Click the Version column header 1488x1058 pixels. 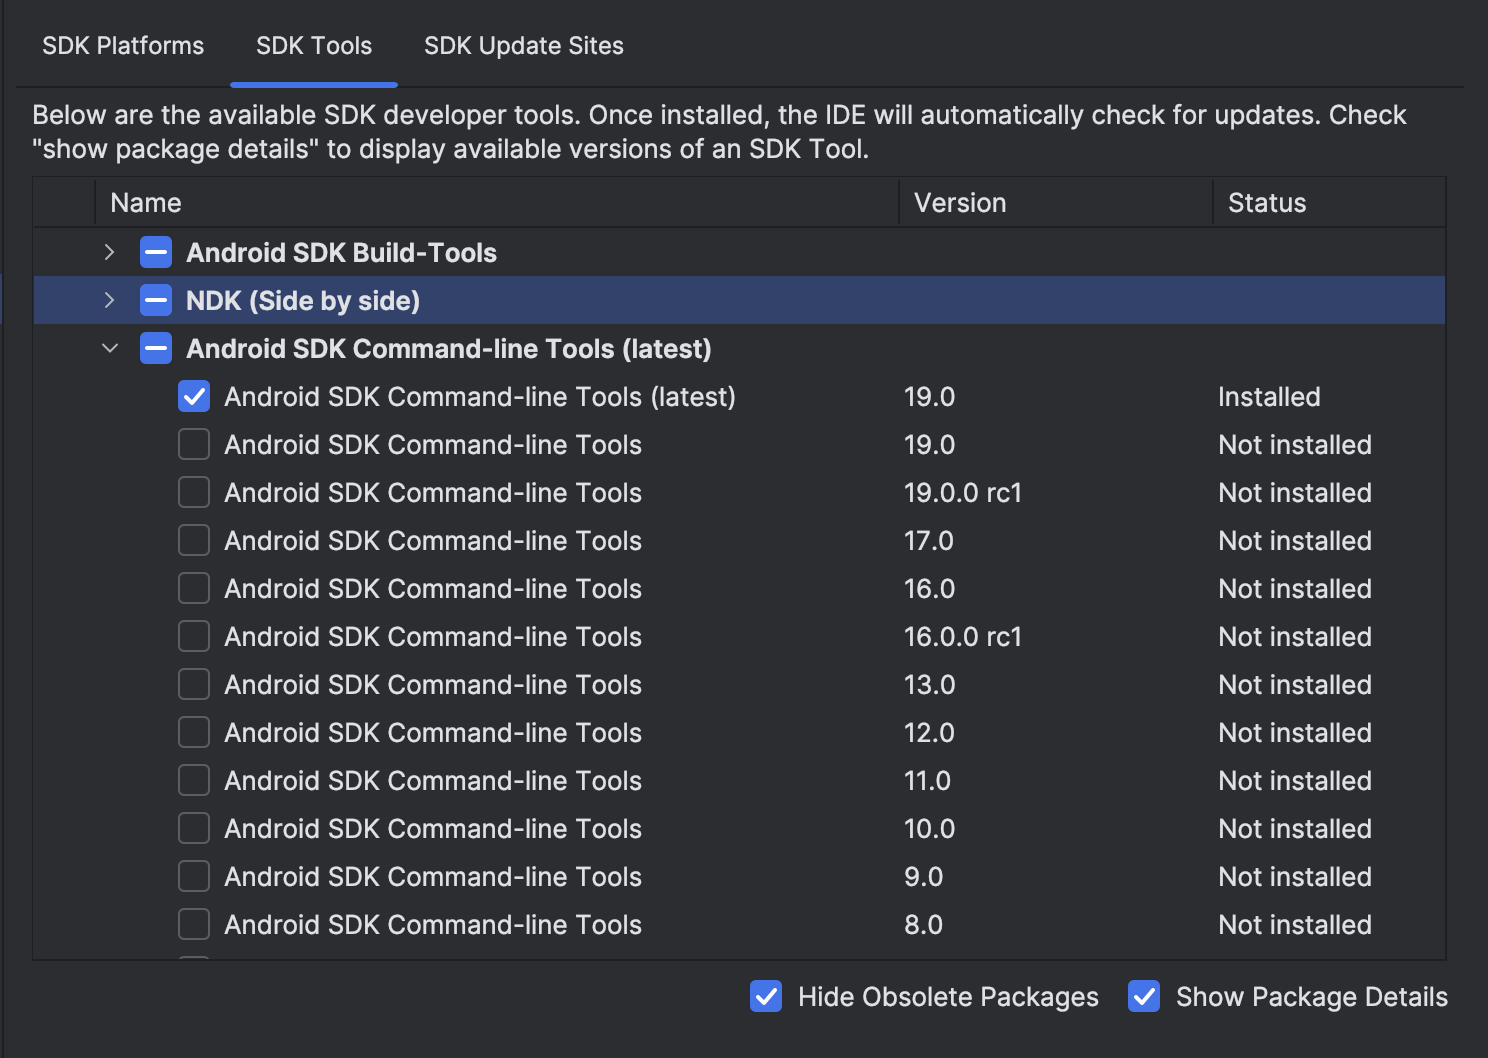[1056, 203]
